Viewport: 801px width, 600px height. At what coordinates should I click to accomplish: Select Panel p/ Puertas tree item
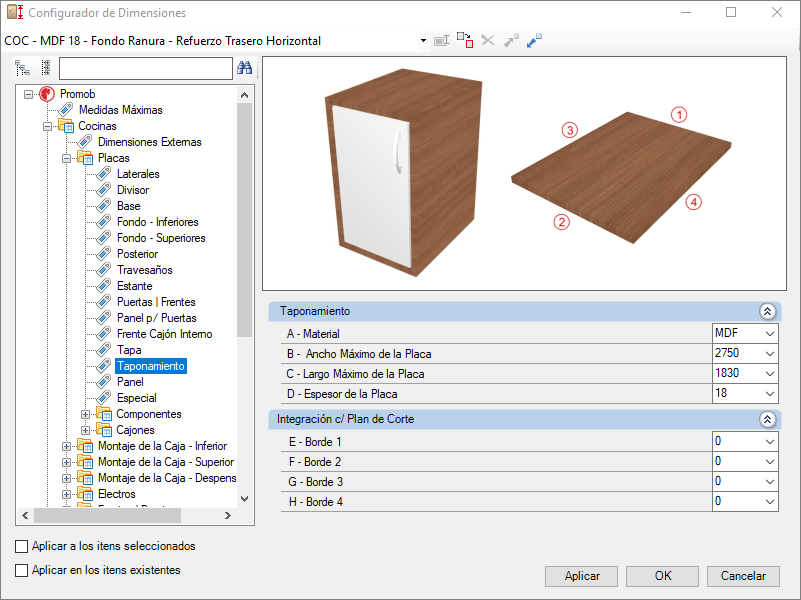pyautogui.click(x=156, y=318)
